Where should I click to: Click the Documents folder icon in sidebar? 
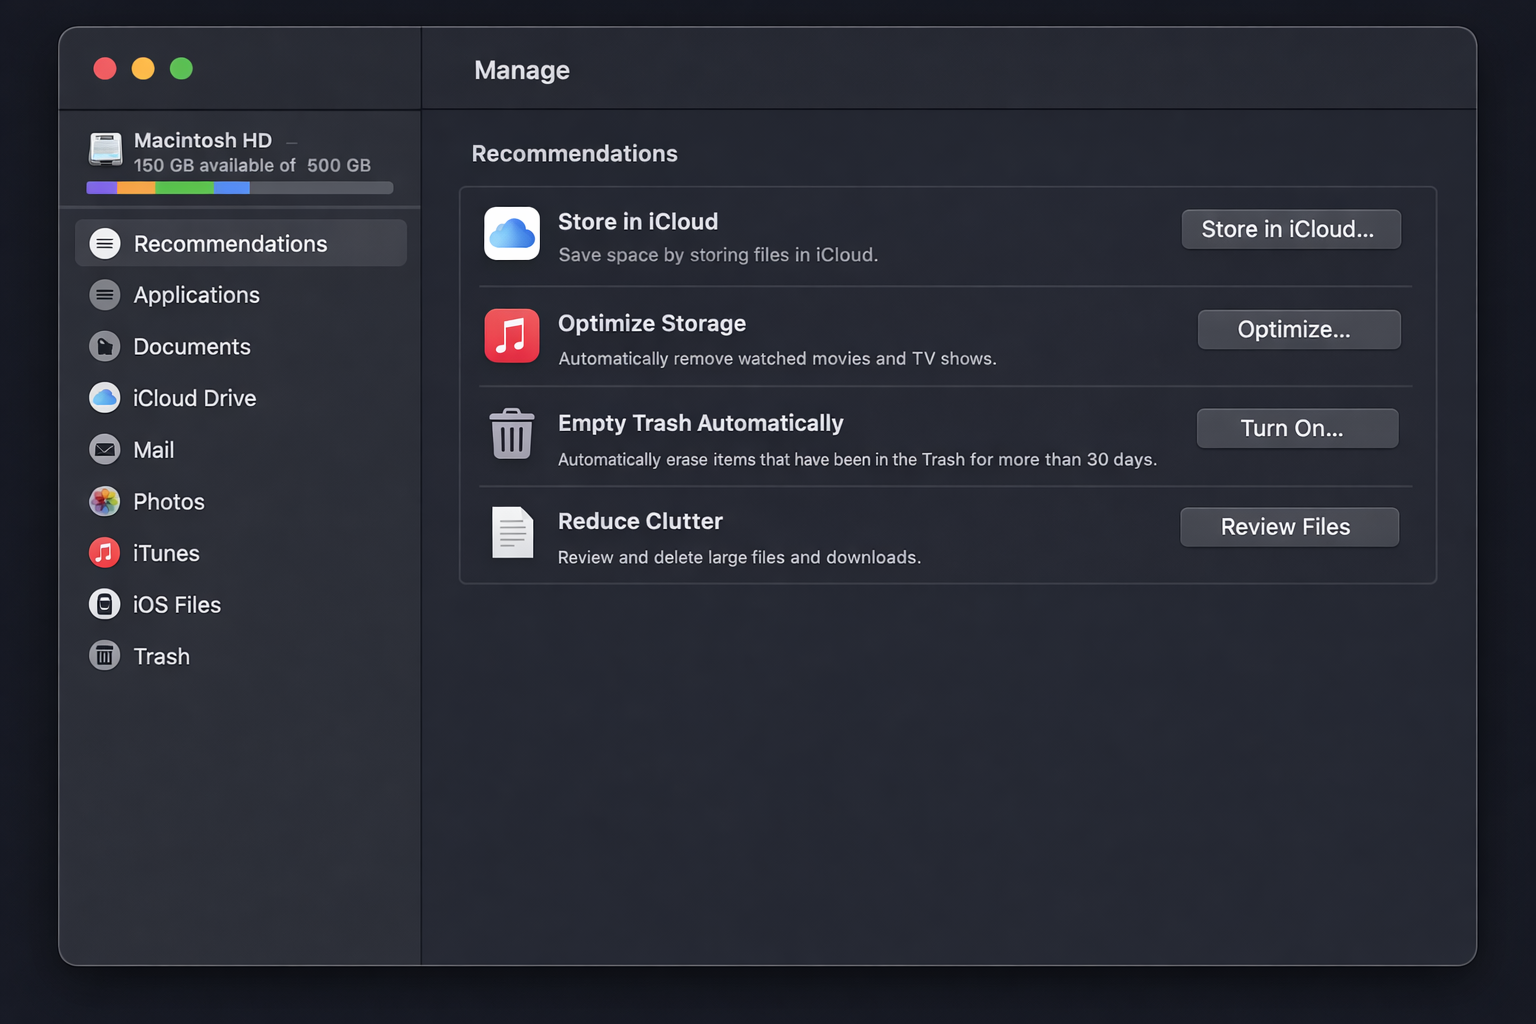(x=105, y=347)
